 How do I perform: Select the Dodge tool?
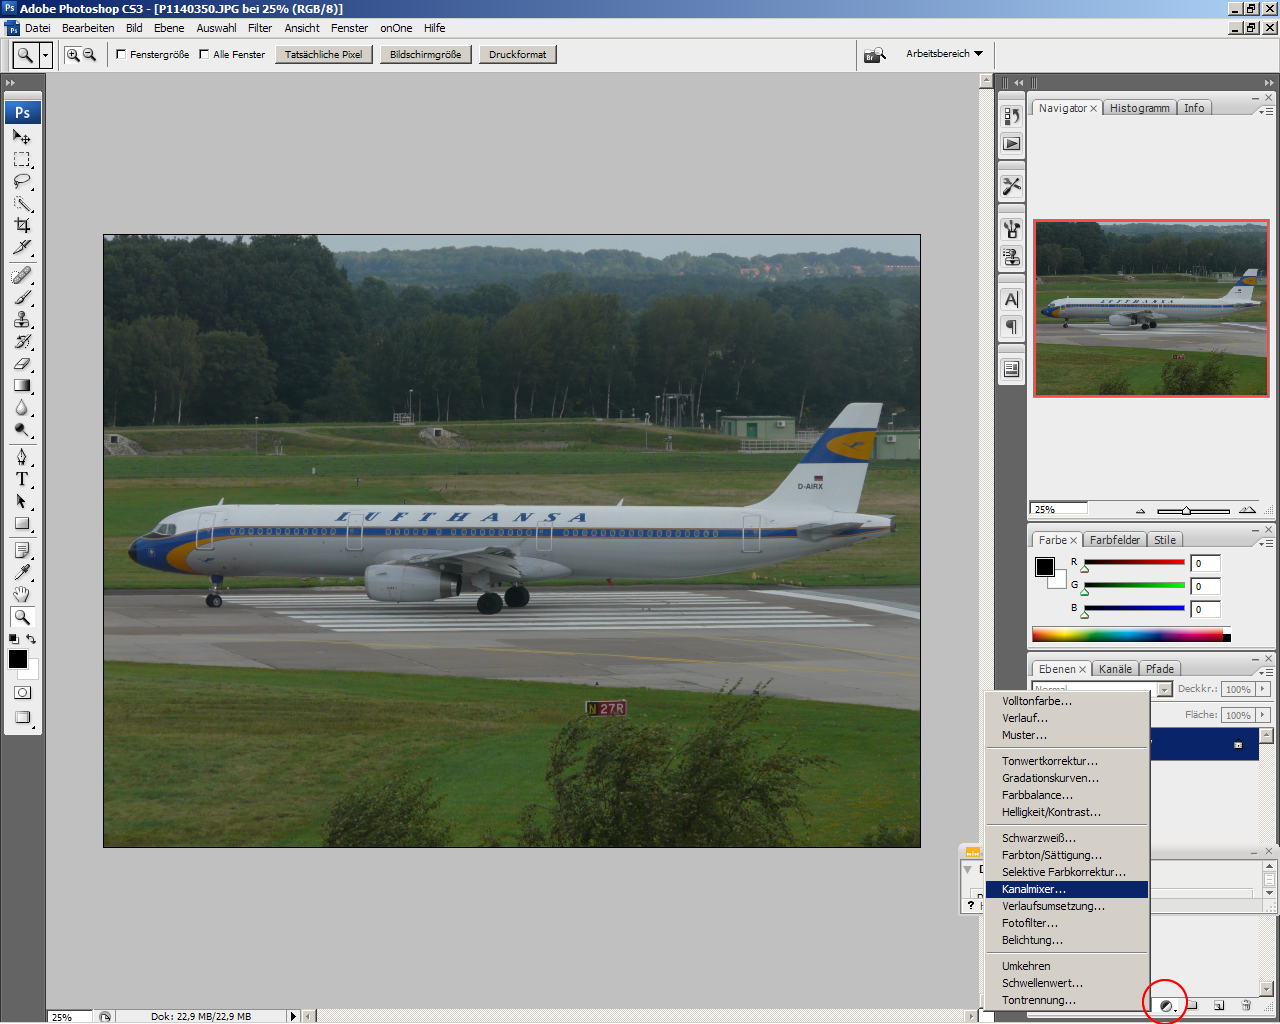(x=22, y=429)
